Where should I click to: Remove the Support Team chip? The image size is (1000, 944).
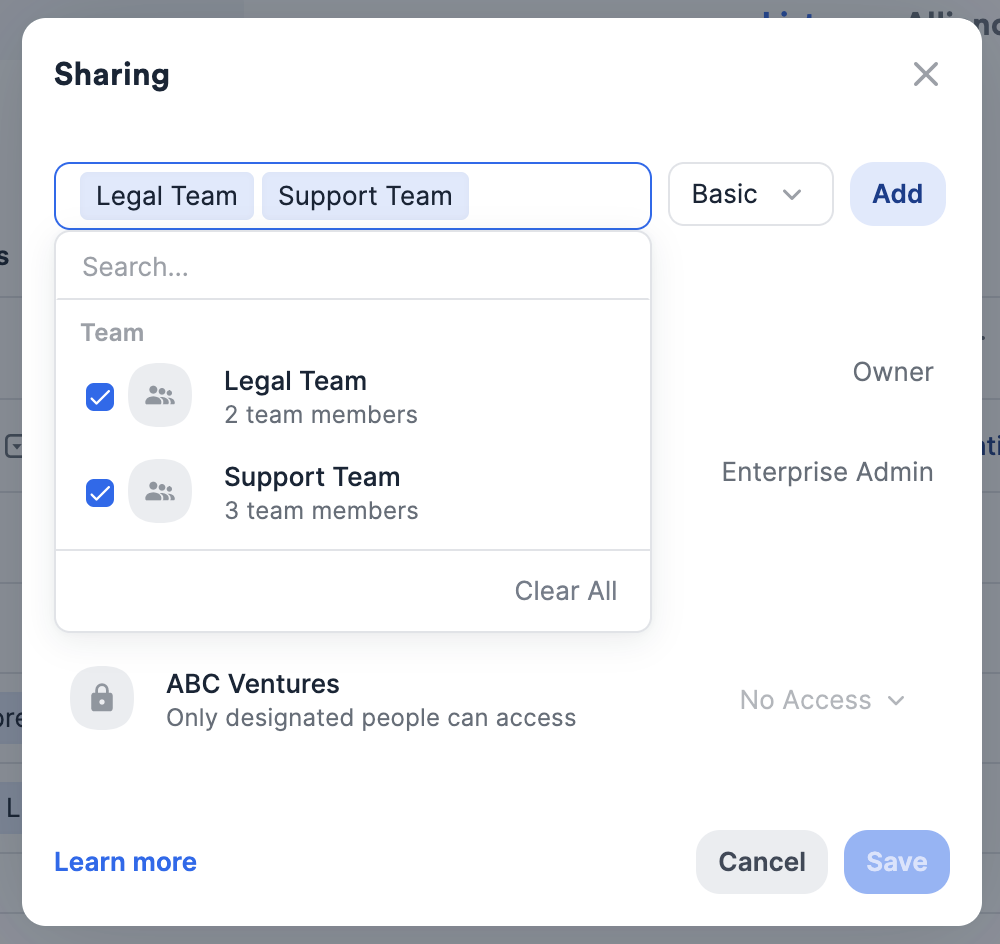[365, 196]
